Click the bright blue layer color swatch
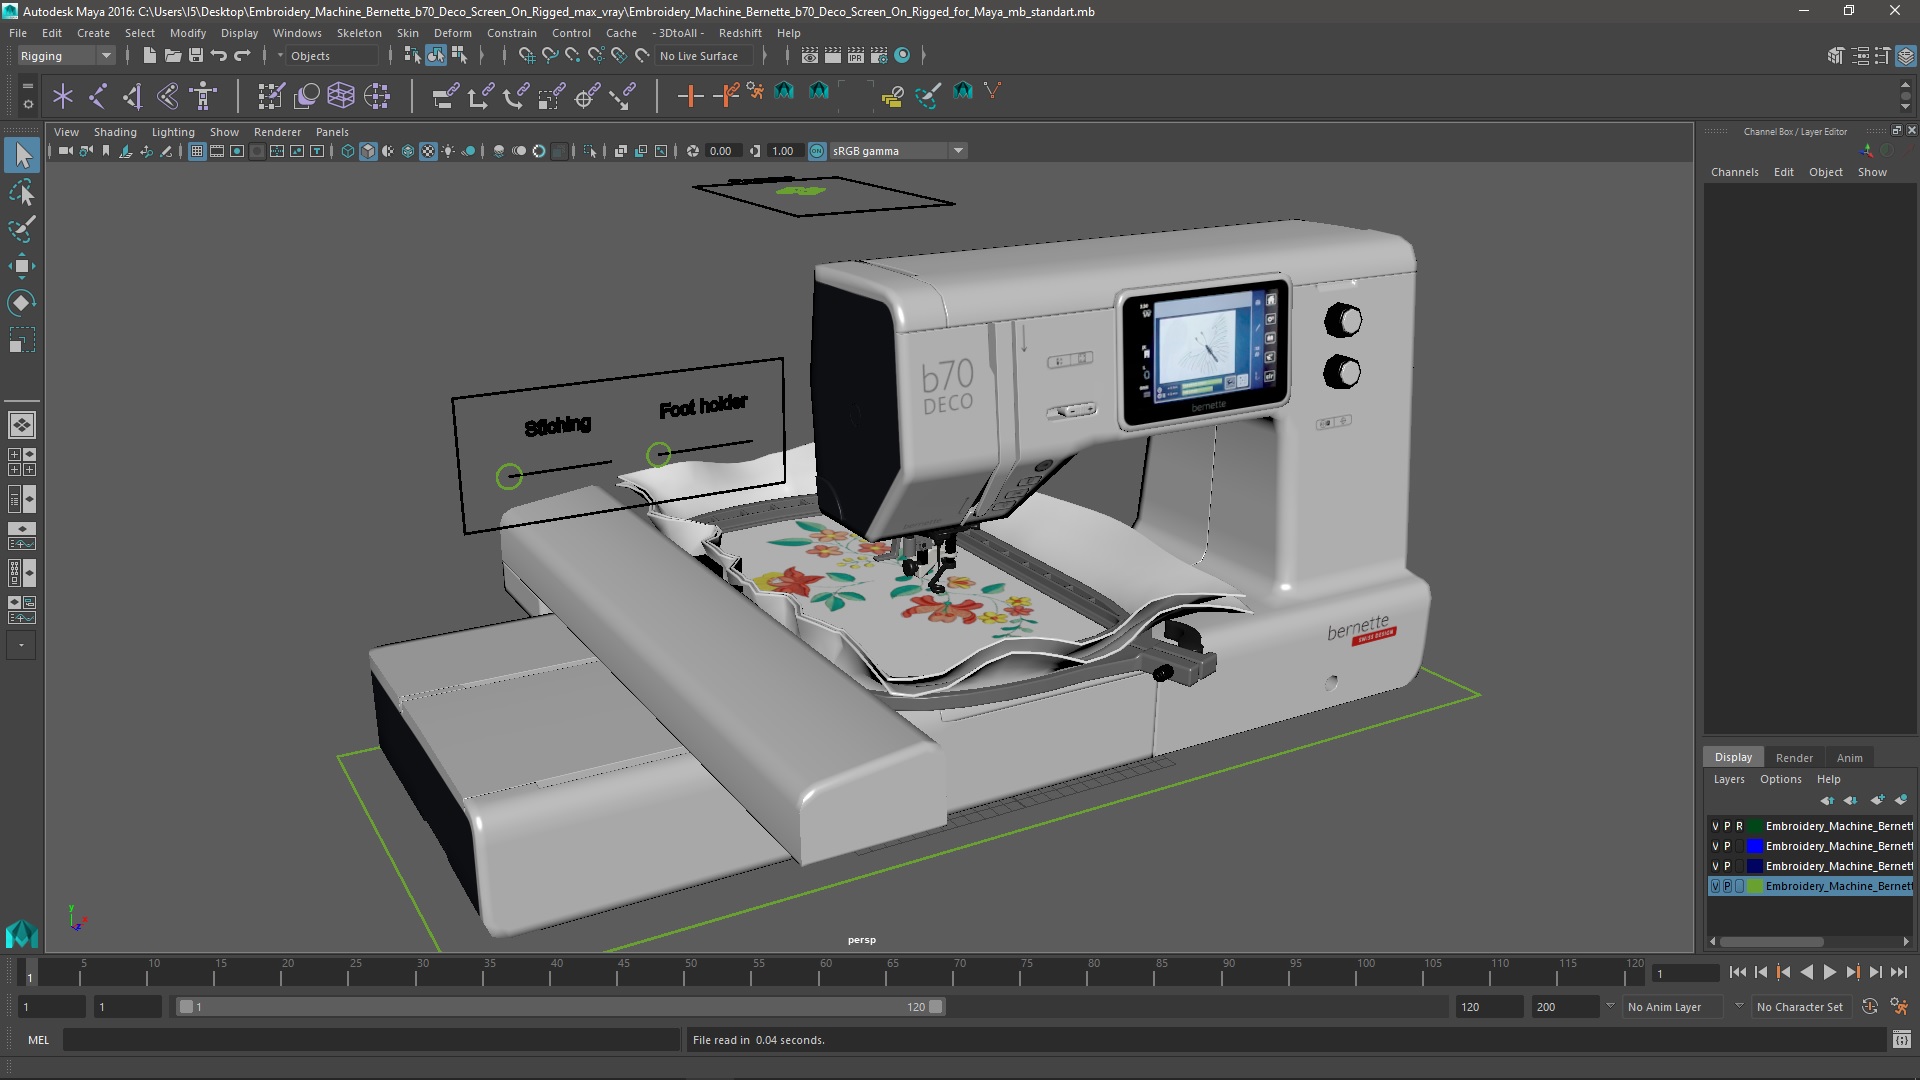 click(x=1755, y=846)
